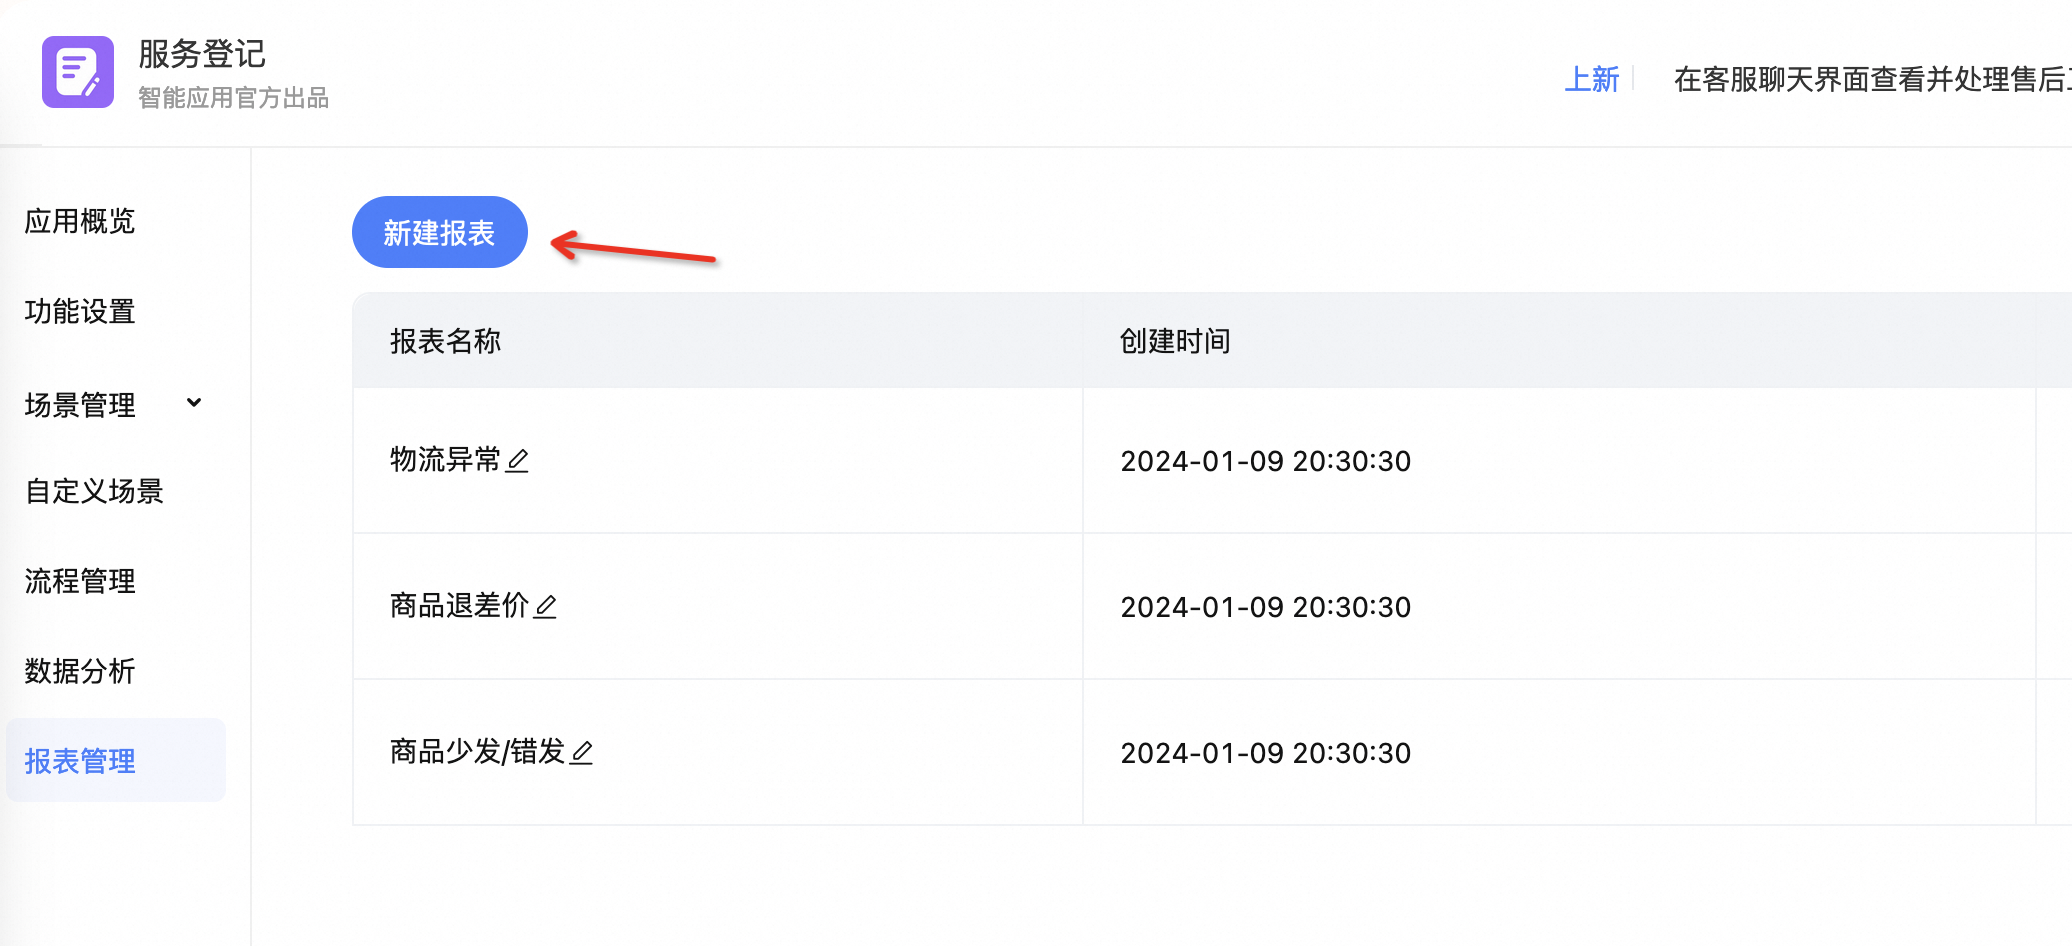
Task: Click the edit pencil next to 商品退差价
Action: click(545, 607)
